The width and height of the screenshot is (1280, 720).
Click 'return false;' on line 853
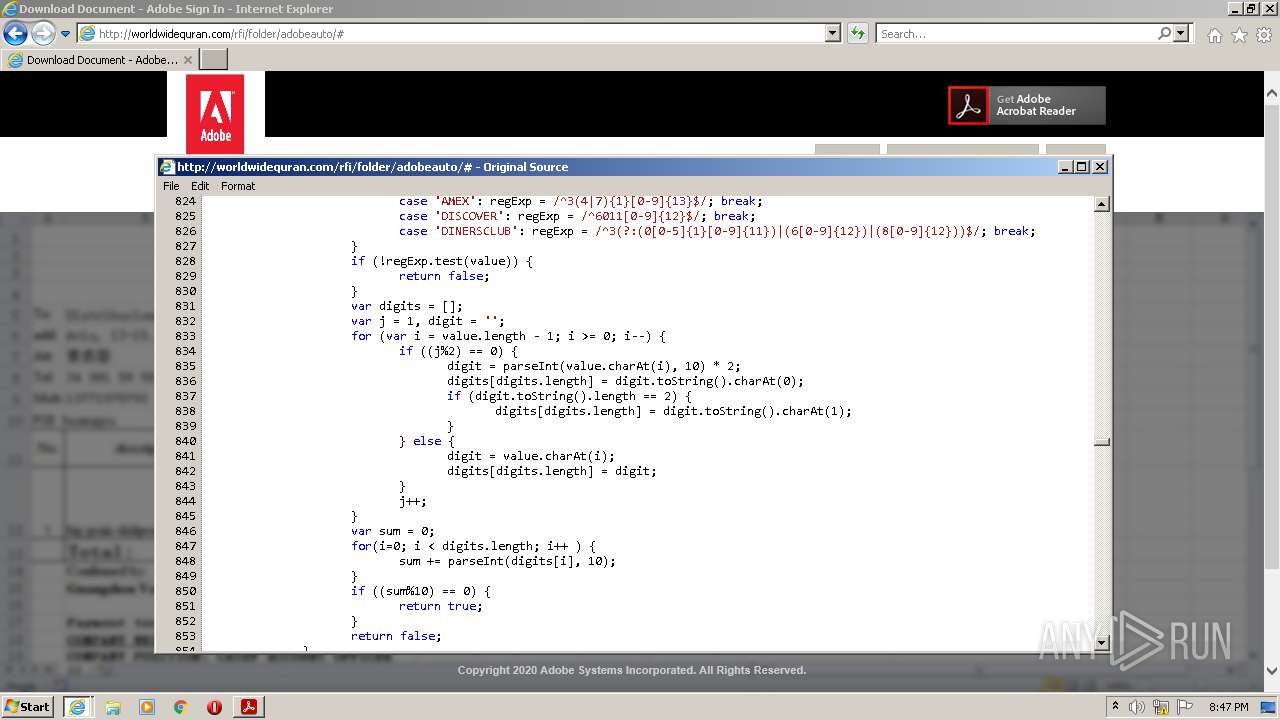[396, 636]
